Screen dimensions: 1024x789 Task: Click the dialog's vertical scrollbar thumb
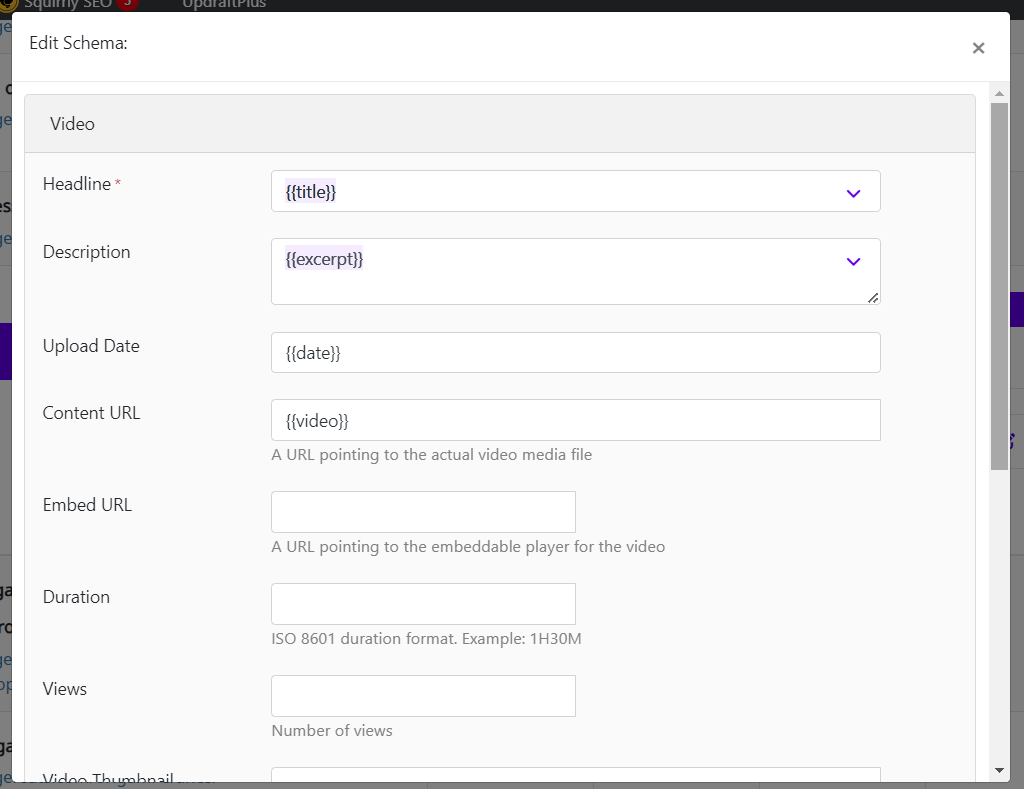tap(999, 286)
